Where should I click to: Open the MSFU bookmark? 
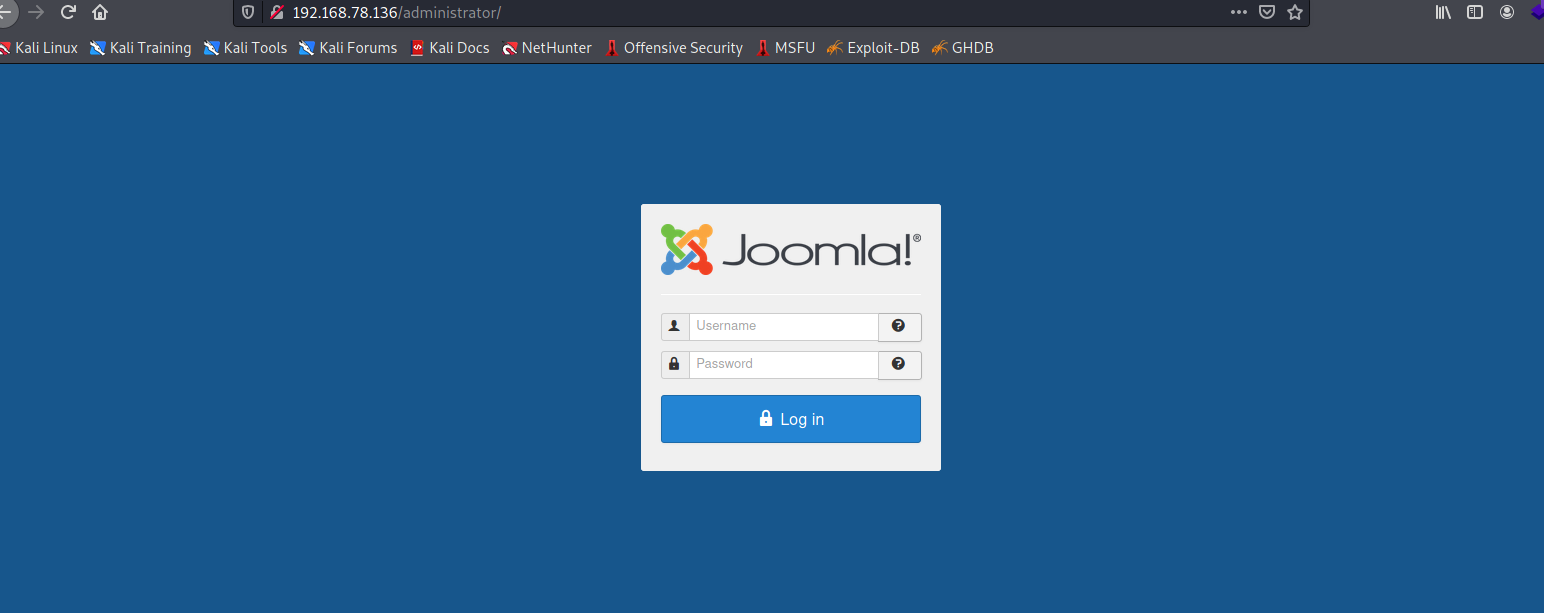click(x=786, y=48)
